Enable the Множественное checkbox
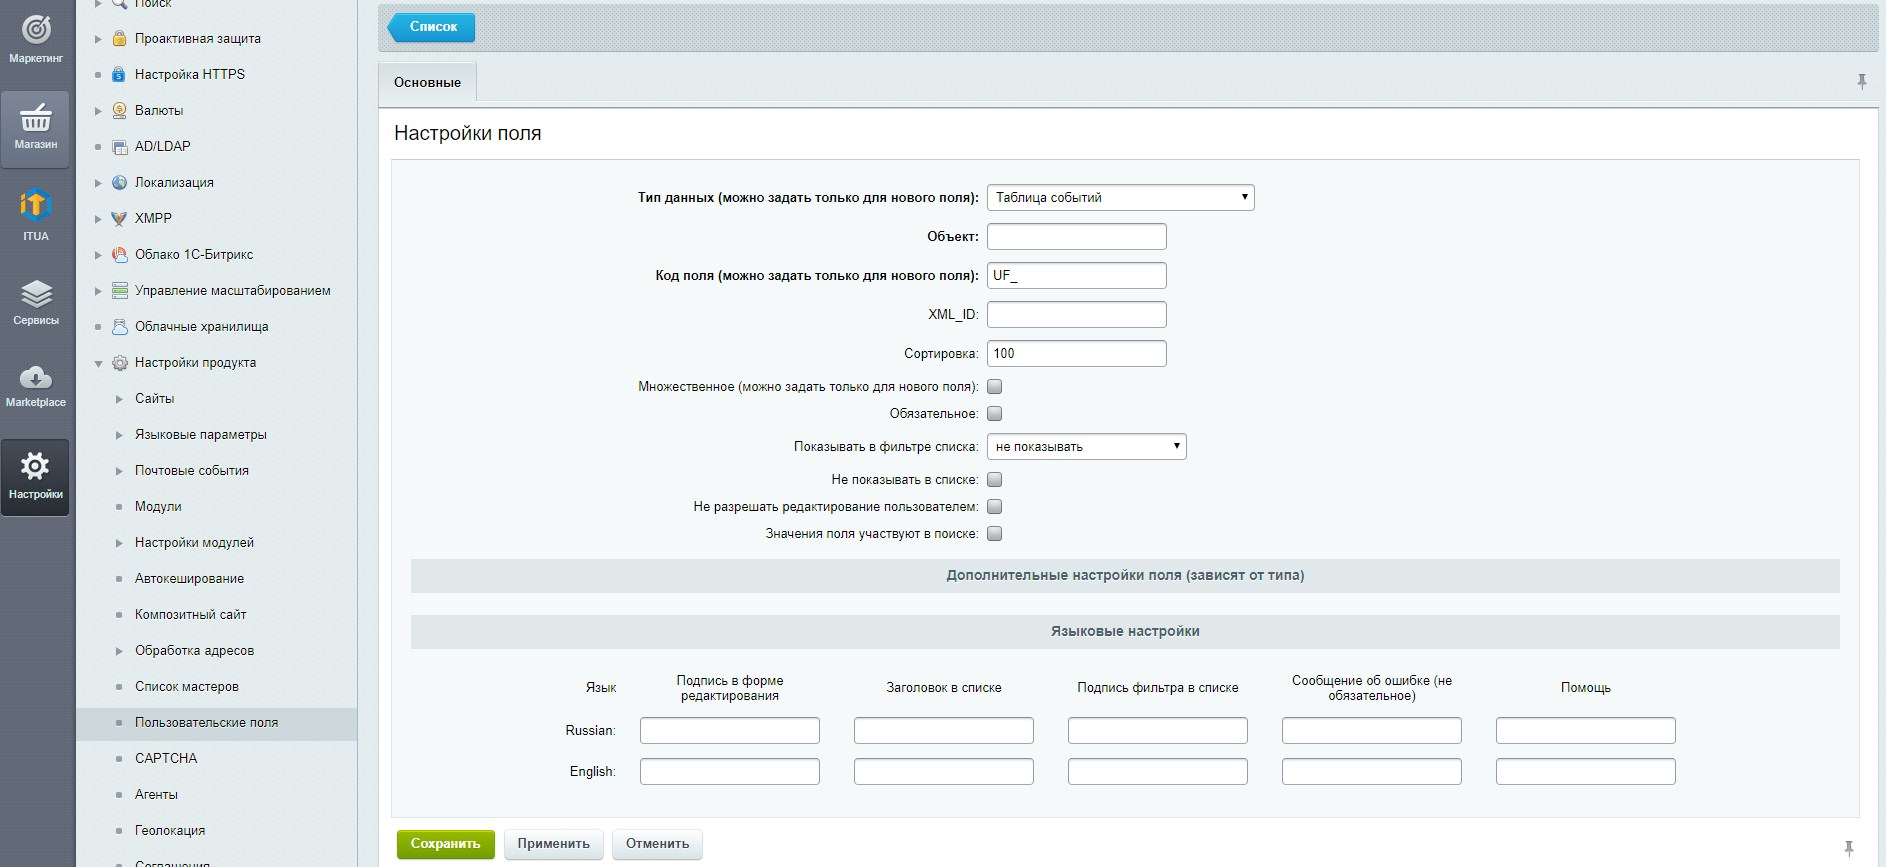Viewport: 1886px width, 867px height. click(995, 387)
